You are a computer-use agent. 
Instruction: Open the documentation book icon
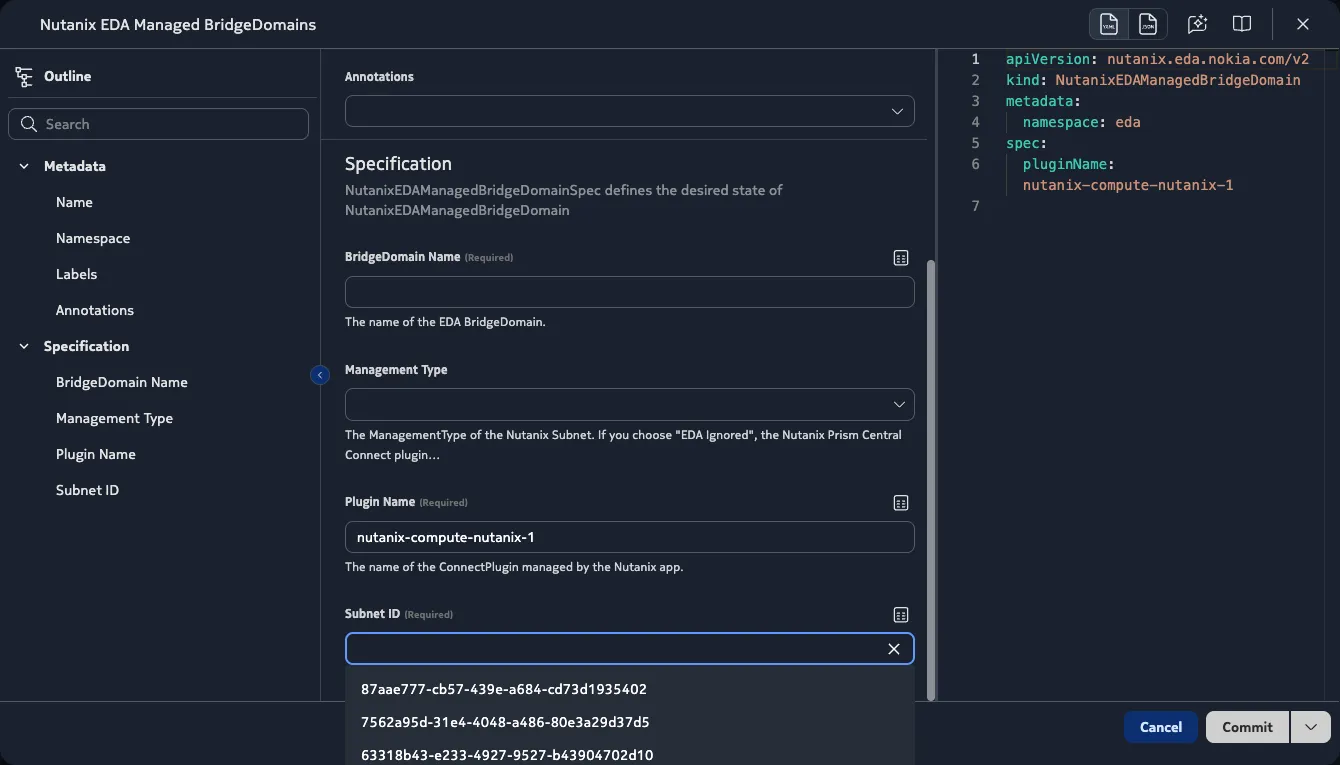(1242, 24)
